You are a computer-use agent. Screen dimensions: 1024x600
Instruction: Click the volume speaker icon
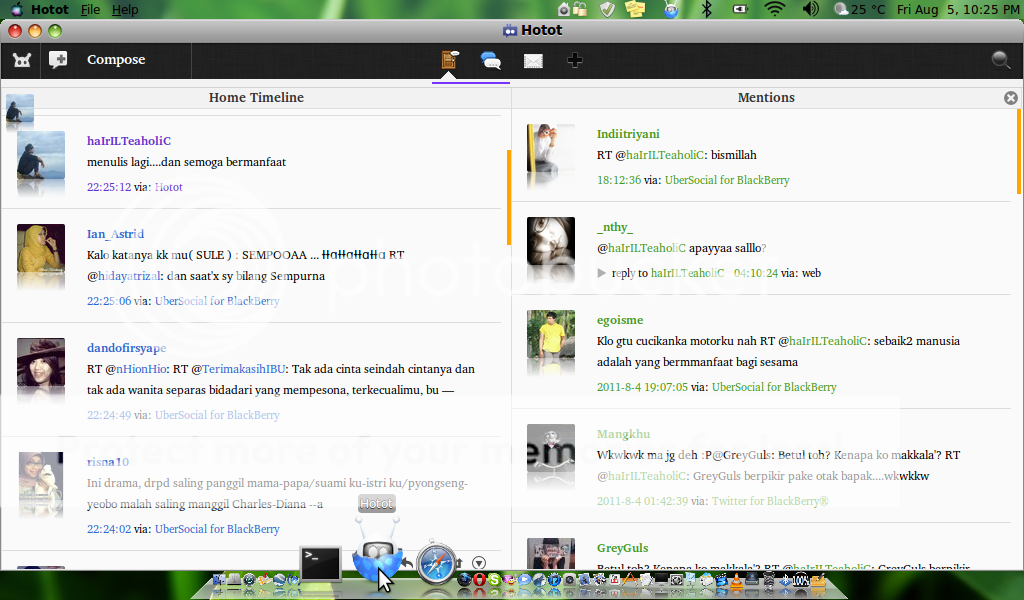pos(810,9)
